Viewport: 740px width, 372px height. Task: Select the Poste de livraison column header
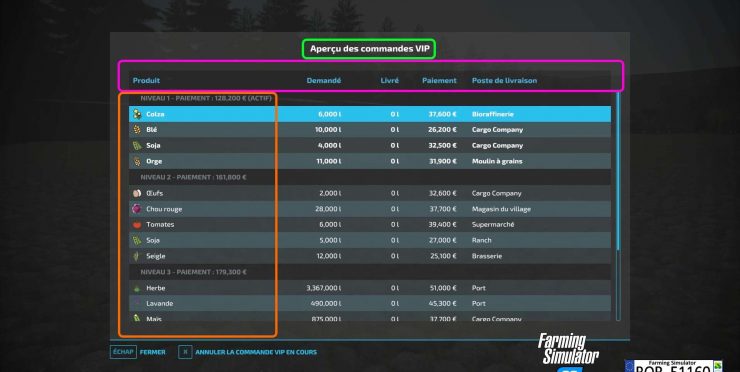coord(504,80)
